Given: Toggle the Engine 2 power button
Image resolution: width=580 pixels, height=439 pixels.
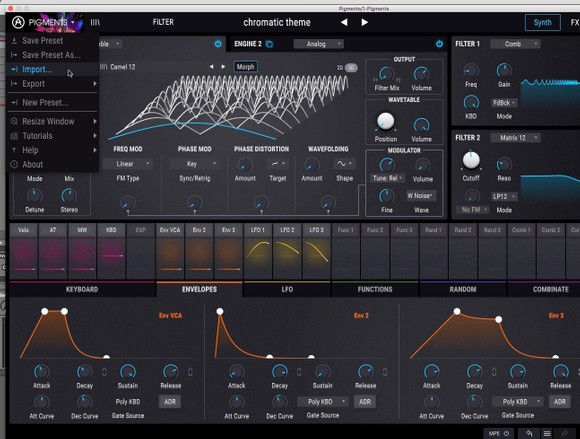Looking at the screenshot, I should click(439, 44).
